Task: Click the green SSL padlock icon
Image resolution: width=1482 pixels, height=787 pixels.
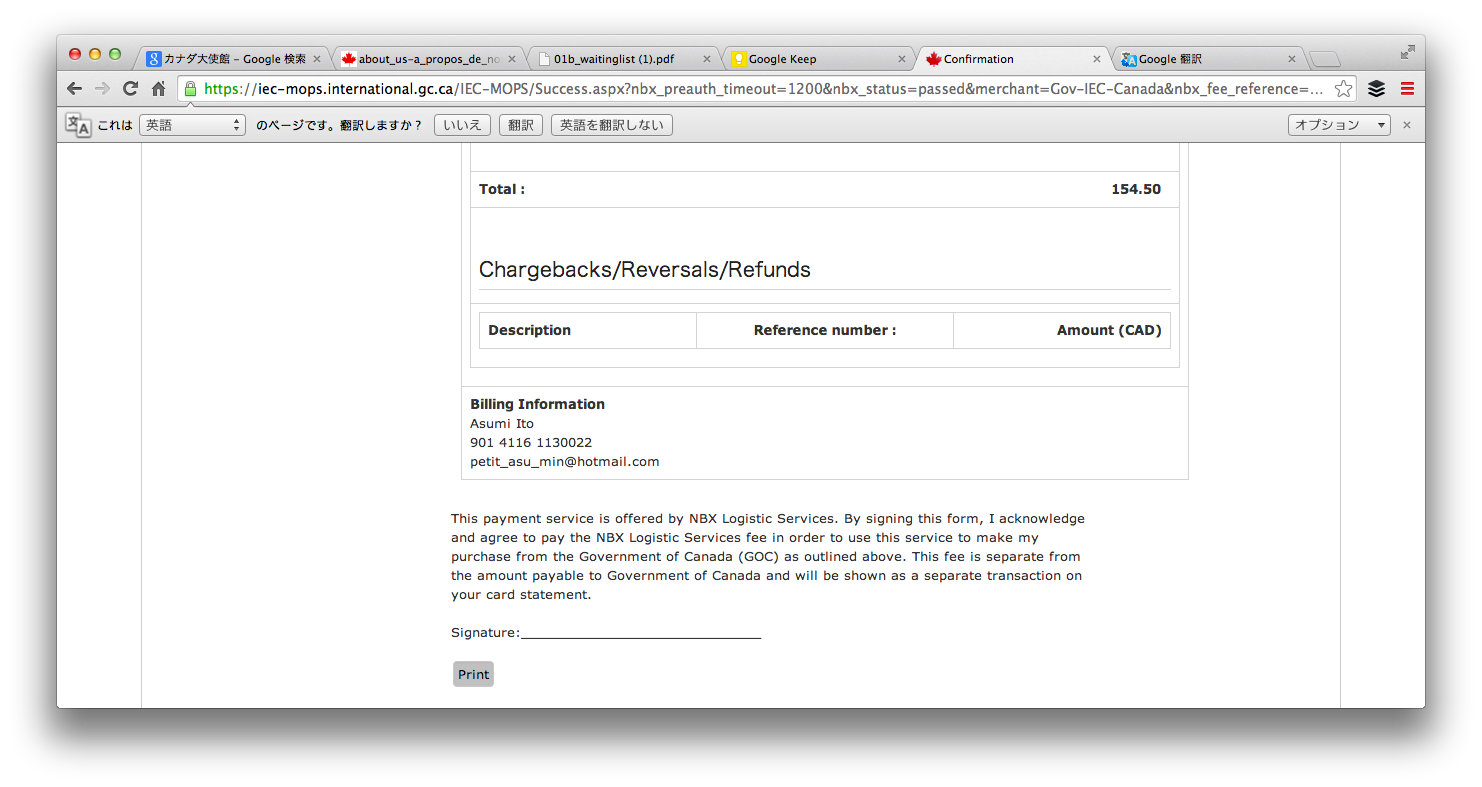Action: point(190,89)
